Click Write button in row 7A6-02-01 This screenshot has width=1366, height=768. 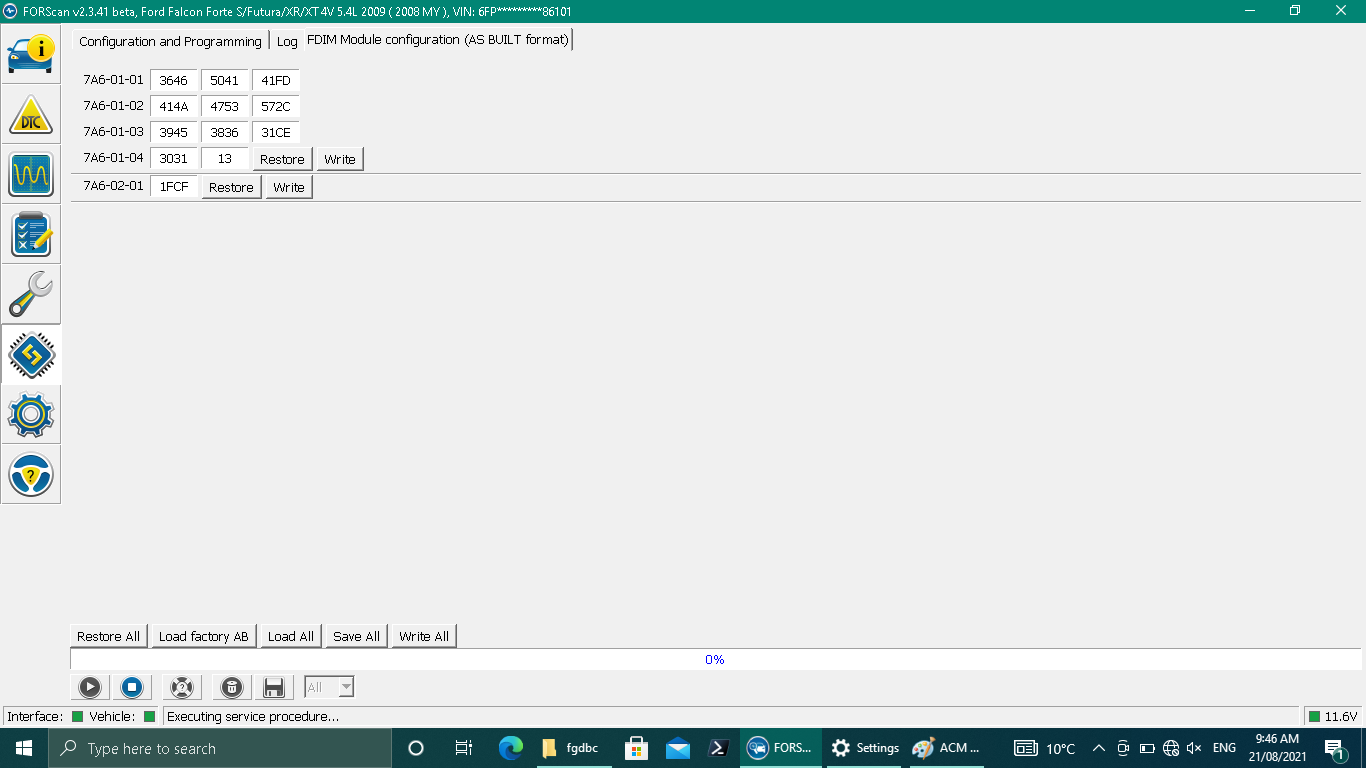pos(289,187)
